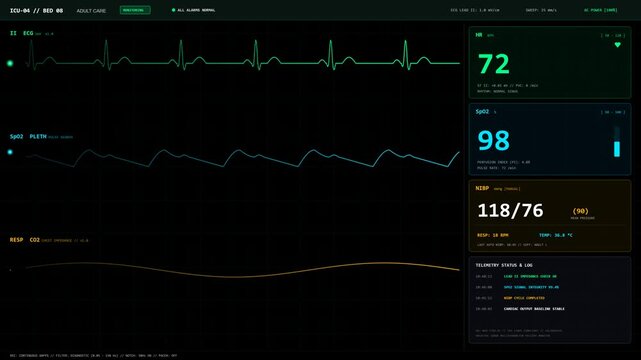Image resolution: width=641 pixels, height=360 pixels.
Task: Click the SpO2 alarm limits bracket
Action: coord(613,112)
